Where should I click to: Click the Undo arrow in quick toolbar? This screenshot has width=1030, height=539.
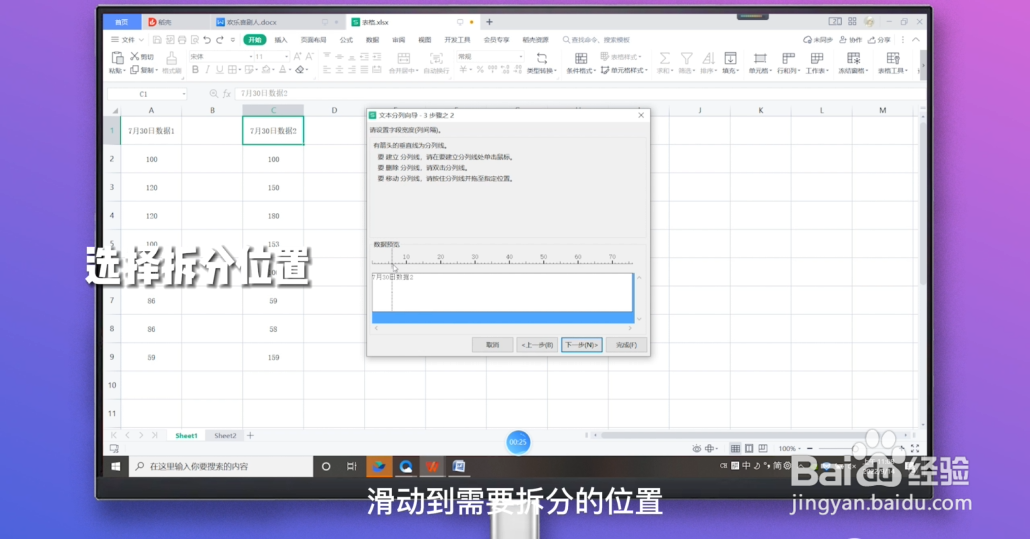[207, 40]
